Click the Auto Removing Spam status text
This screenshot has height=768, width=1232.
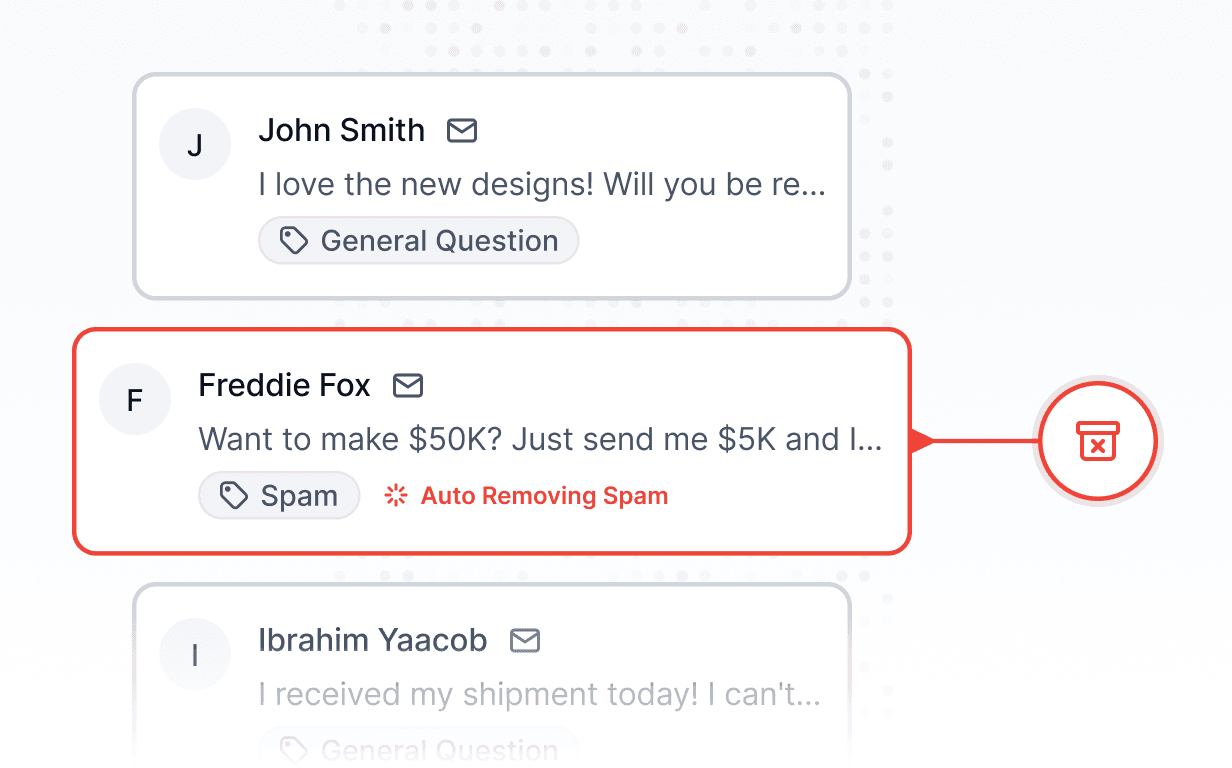point(546,495)
